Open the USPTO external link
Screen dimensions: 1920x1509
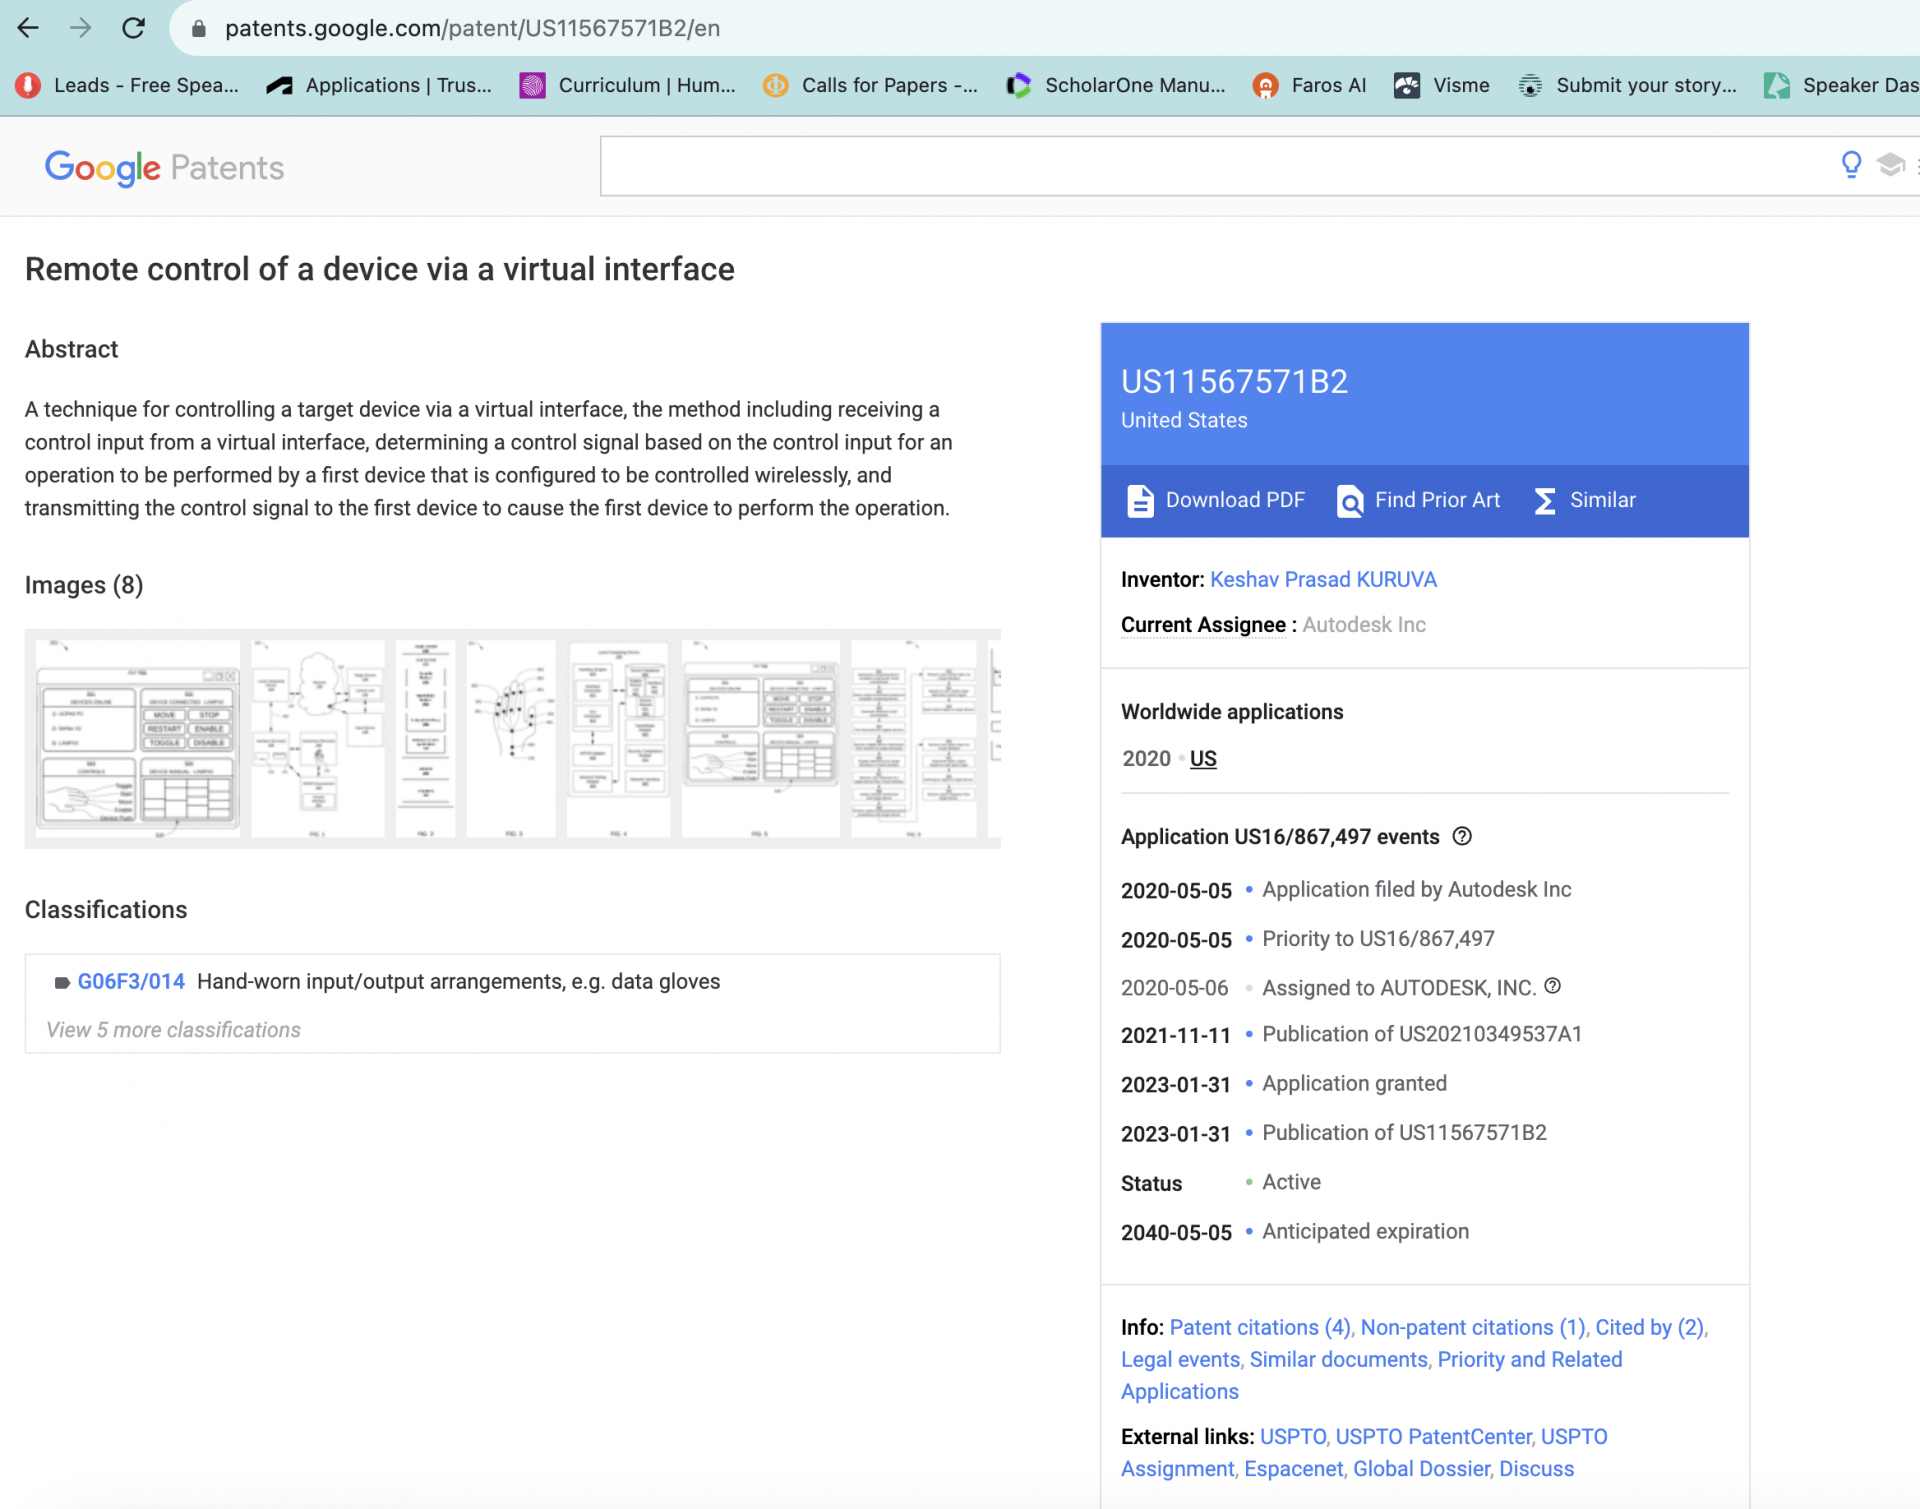(1293, 1437)
